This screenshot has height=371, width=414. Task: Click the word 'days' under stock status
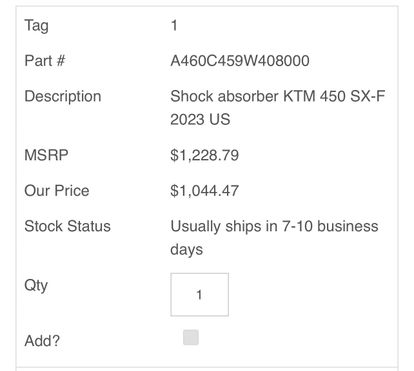point(186,250)
